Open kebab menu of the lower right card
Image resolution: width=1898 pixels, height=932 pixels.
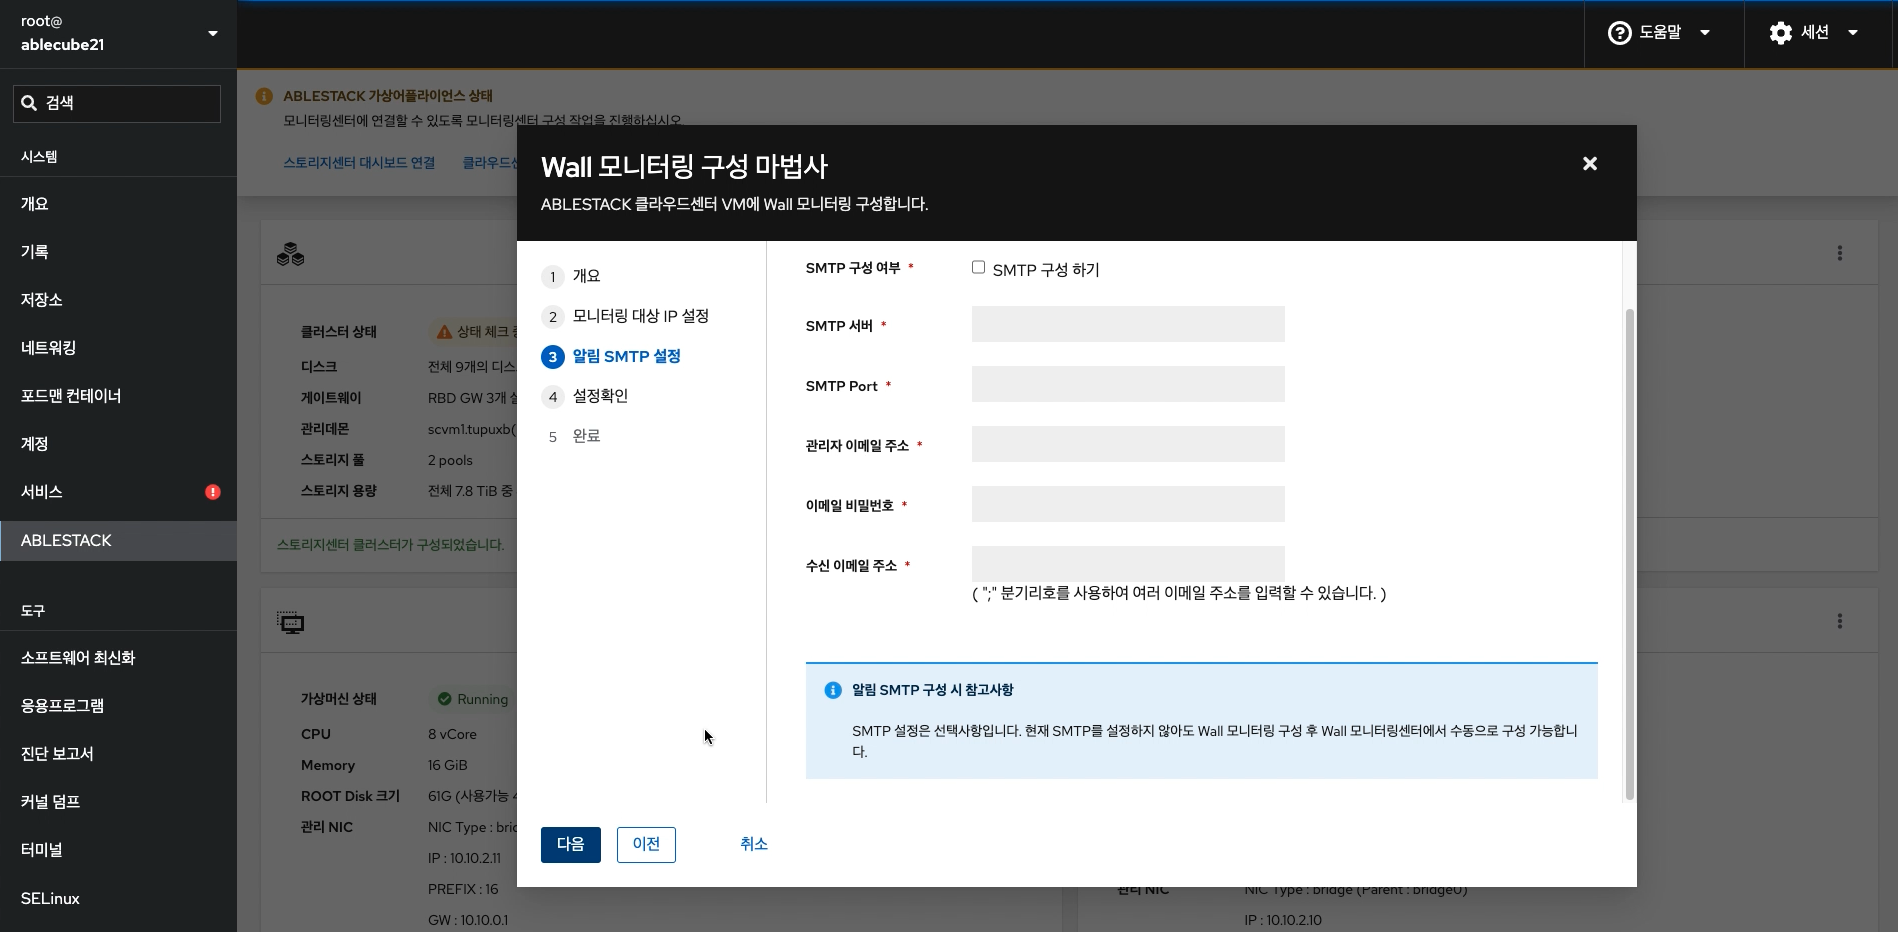click(1839, 621)
